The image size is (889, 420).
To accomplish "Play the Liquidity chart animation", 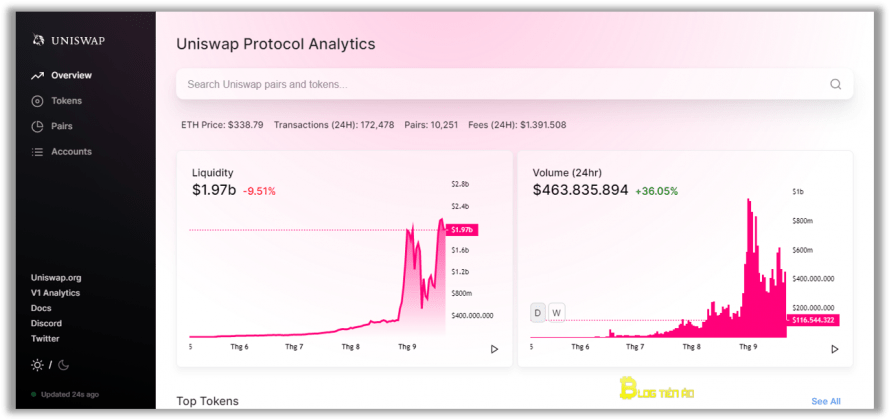I will point(494,349).
